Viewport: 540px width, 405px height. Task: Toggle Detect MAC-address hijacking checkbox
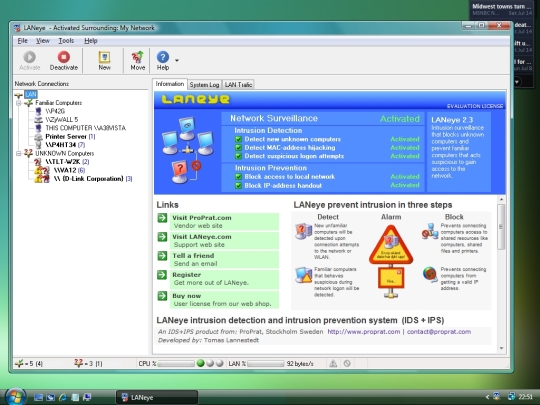coord(238,147)
